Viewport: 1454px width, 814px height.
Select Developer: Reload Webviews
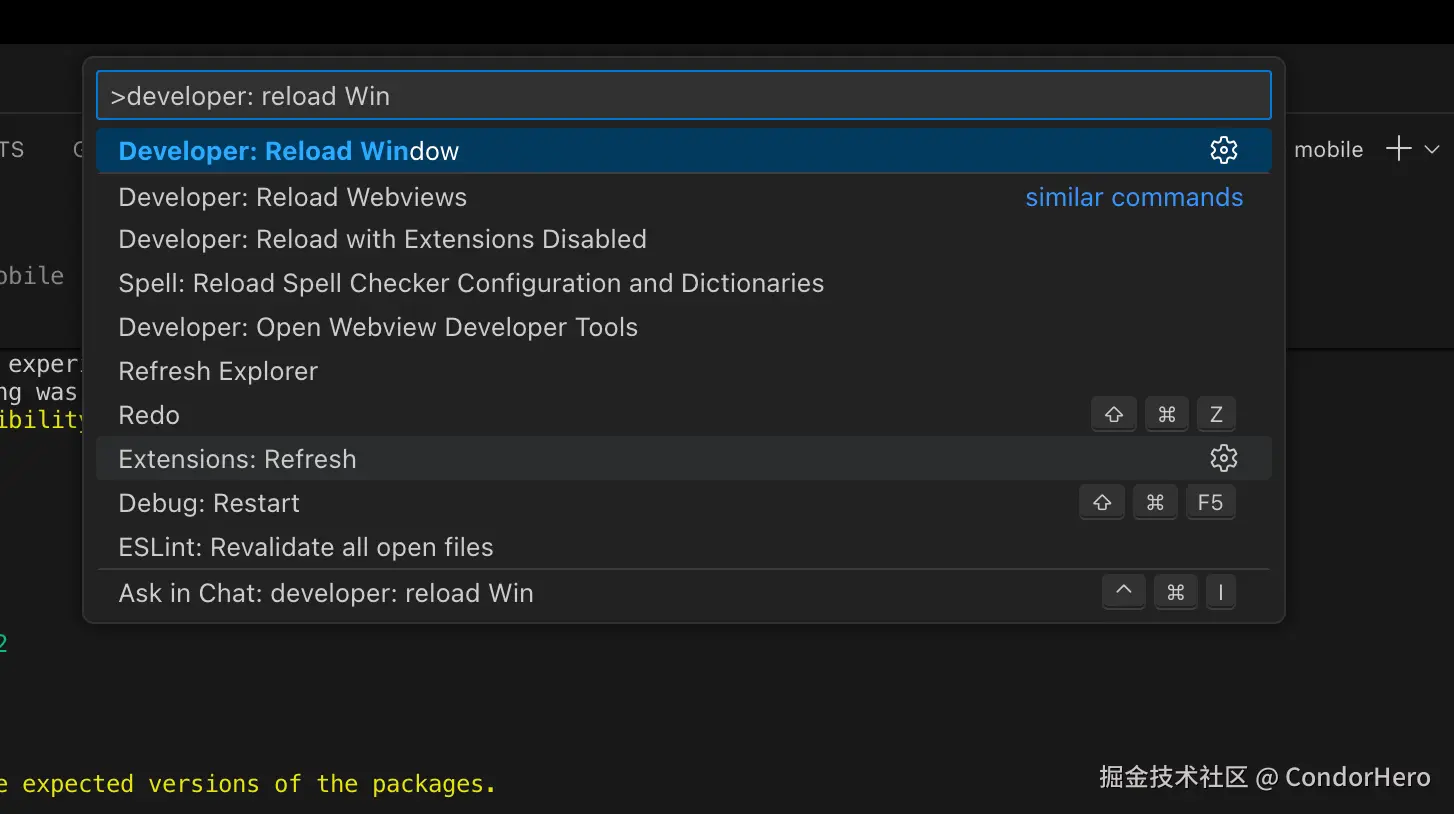tap(292, 197)
